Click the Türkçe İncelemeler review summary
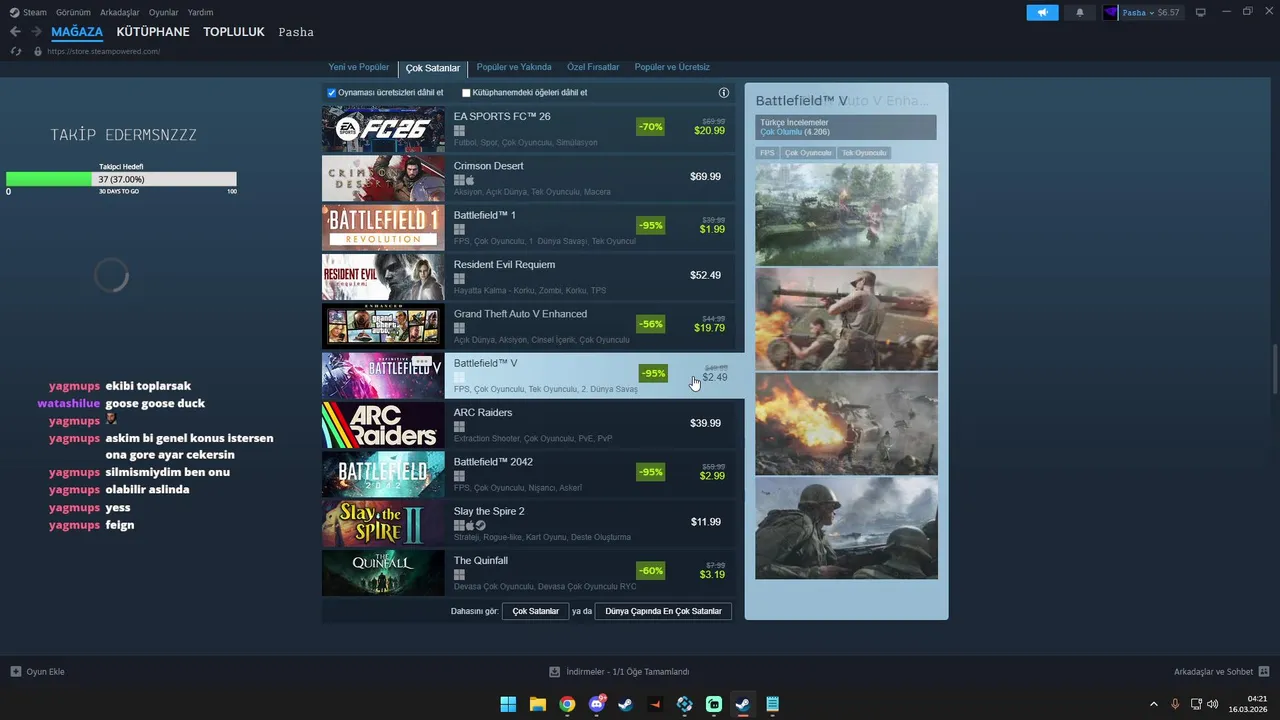 [846, 127]
